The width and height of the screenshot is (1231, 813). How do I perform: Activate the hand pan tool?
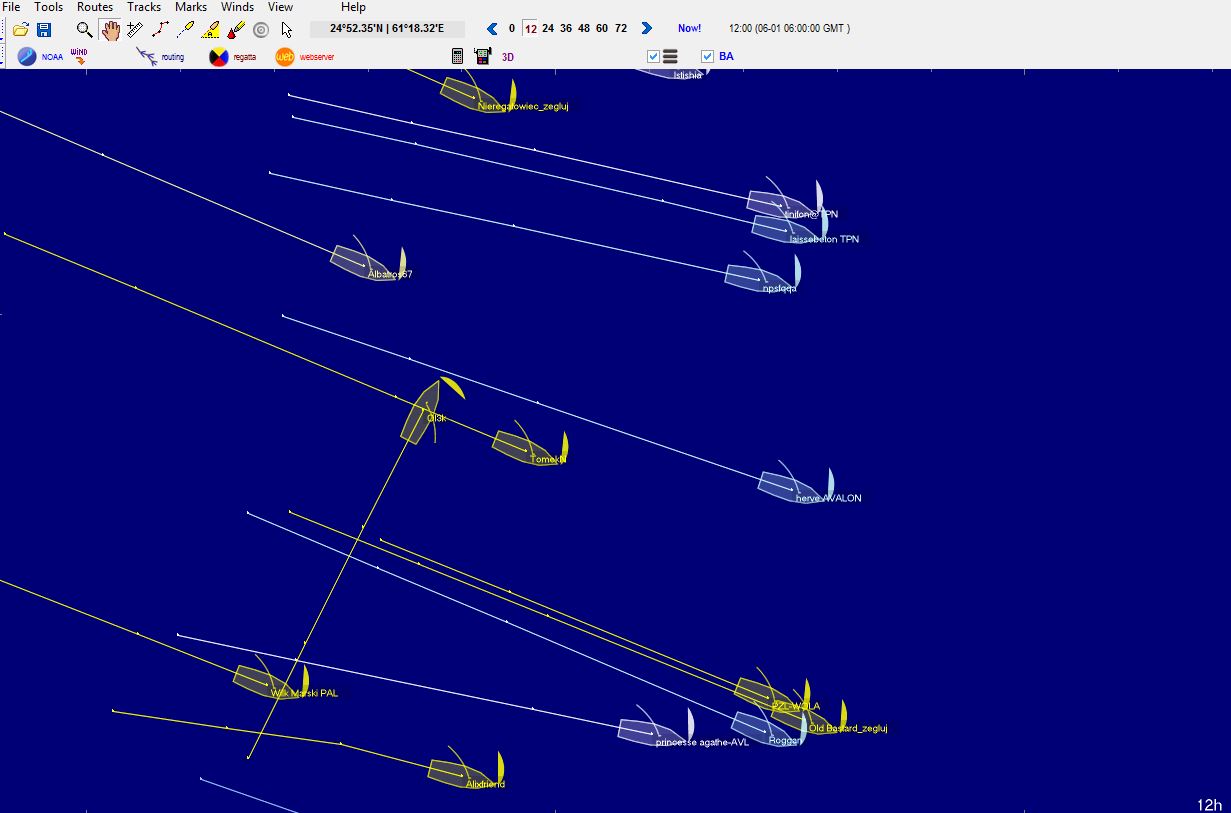pos(110,30)
